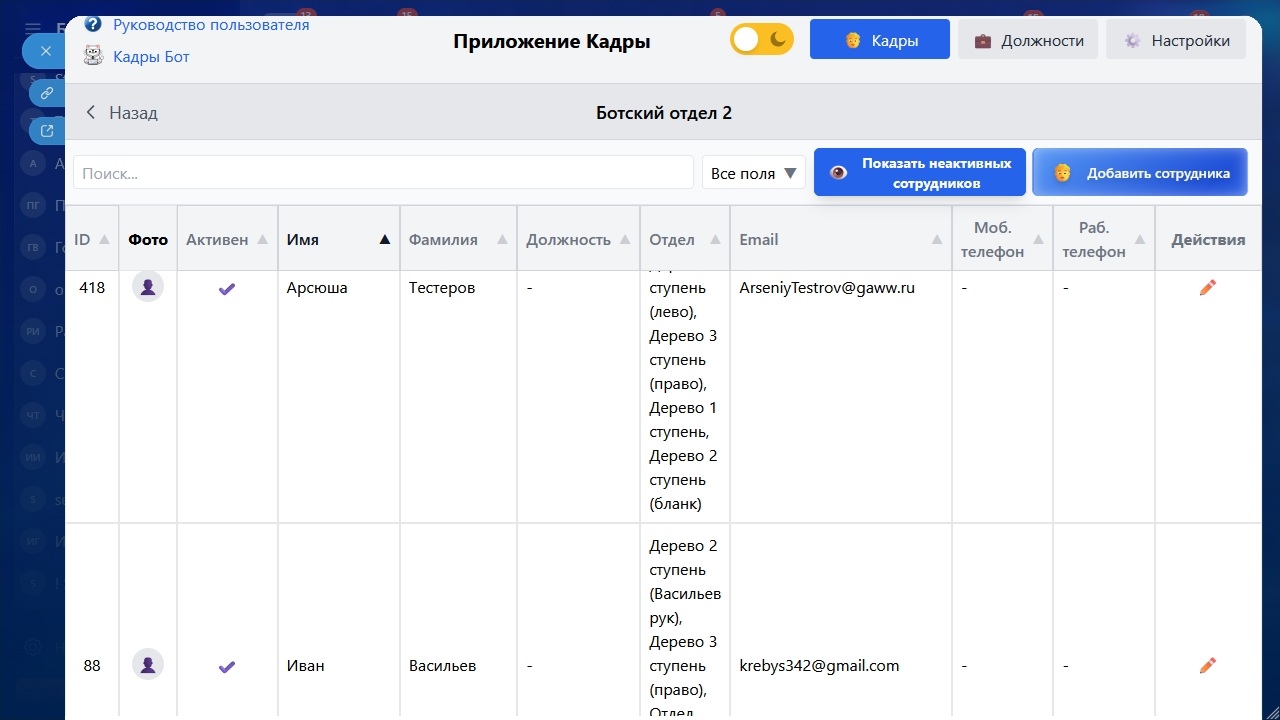Open the Все поля dropdown

(x=753, y=173)
